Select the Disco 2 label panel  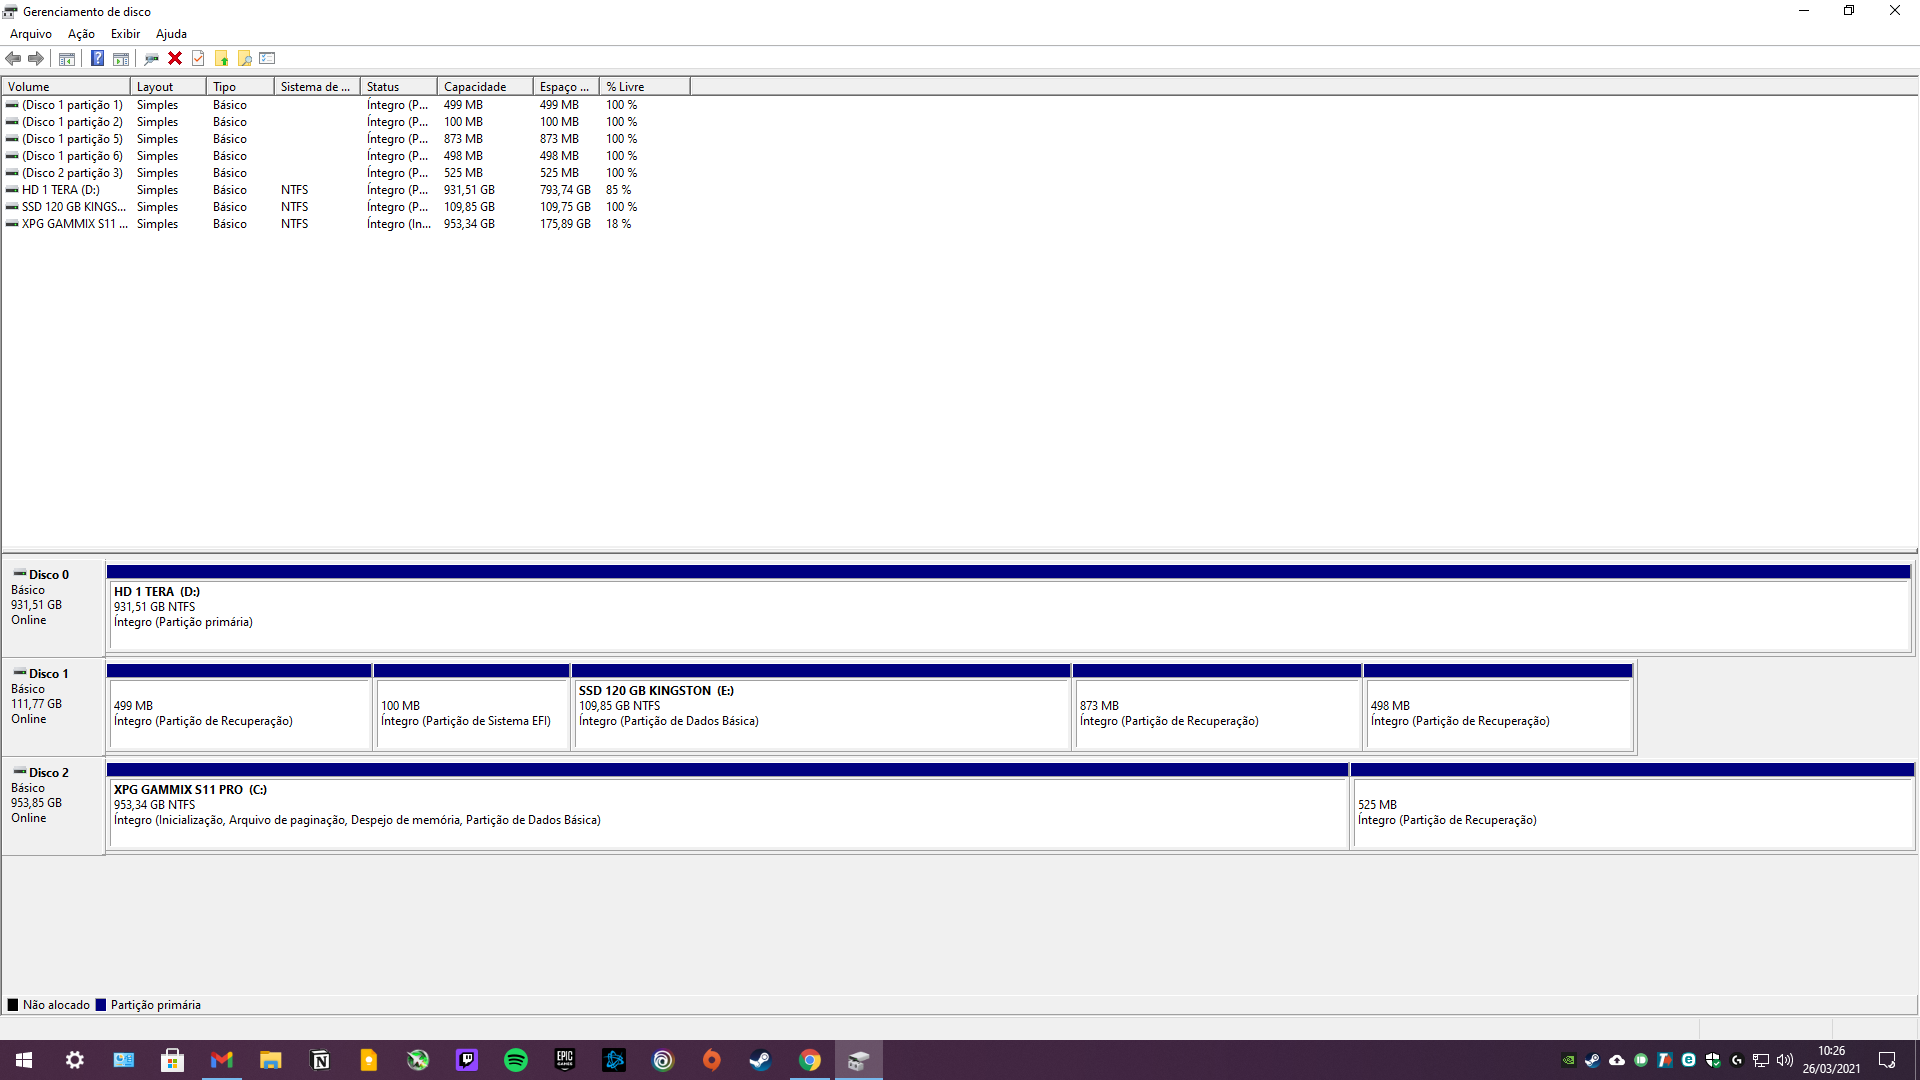point(53,805)
